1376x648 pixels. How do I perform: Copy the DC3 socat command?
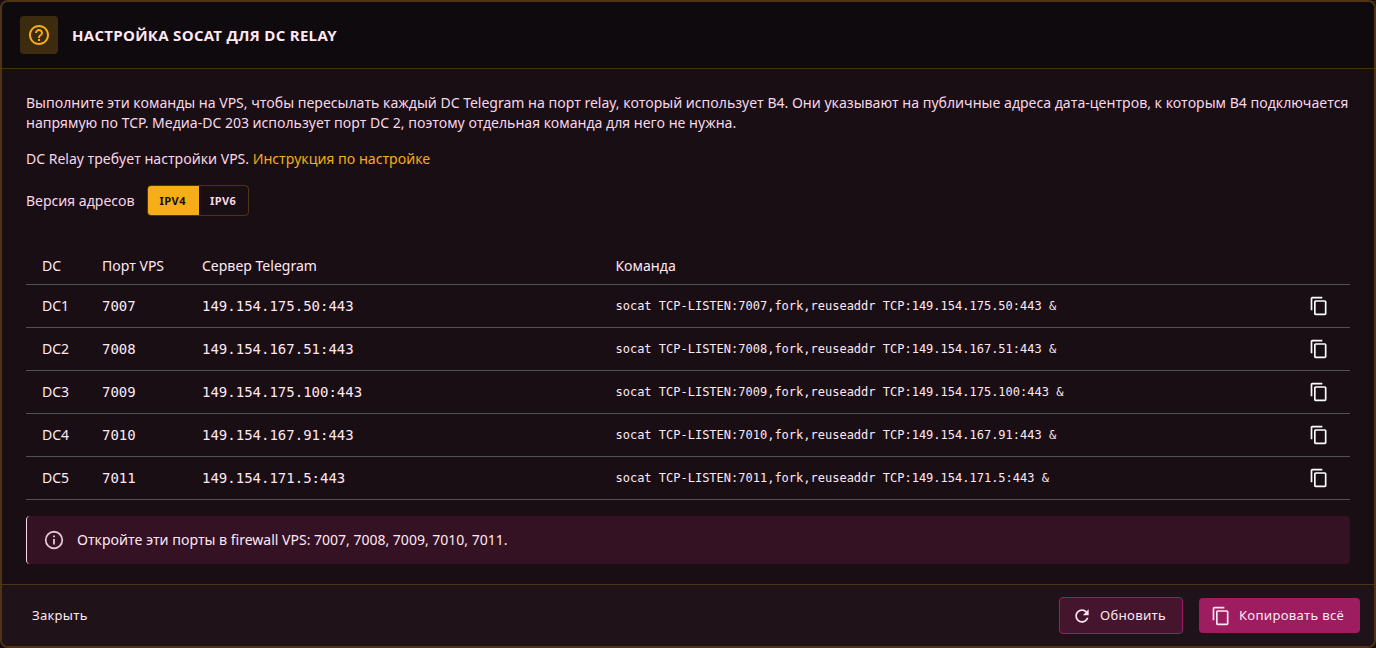[x=1319, y=392]
